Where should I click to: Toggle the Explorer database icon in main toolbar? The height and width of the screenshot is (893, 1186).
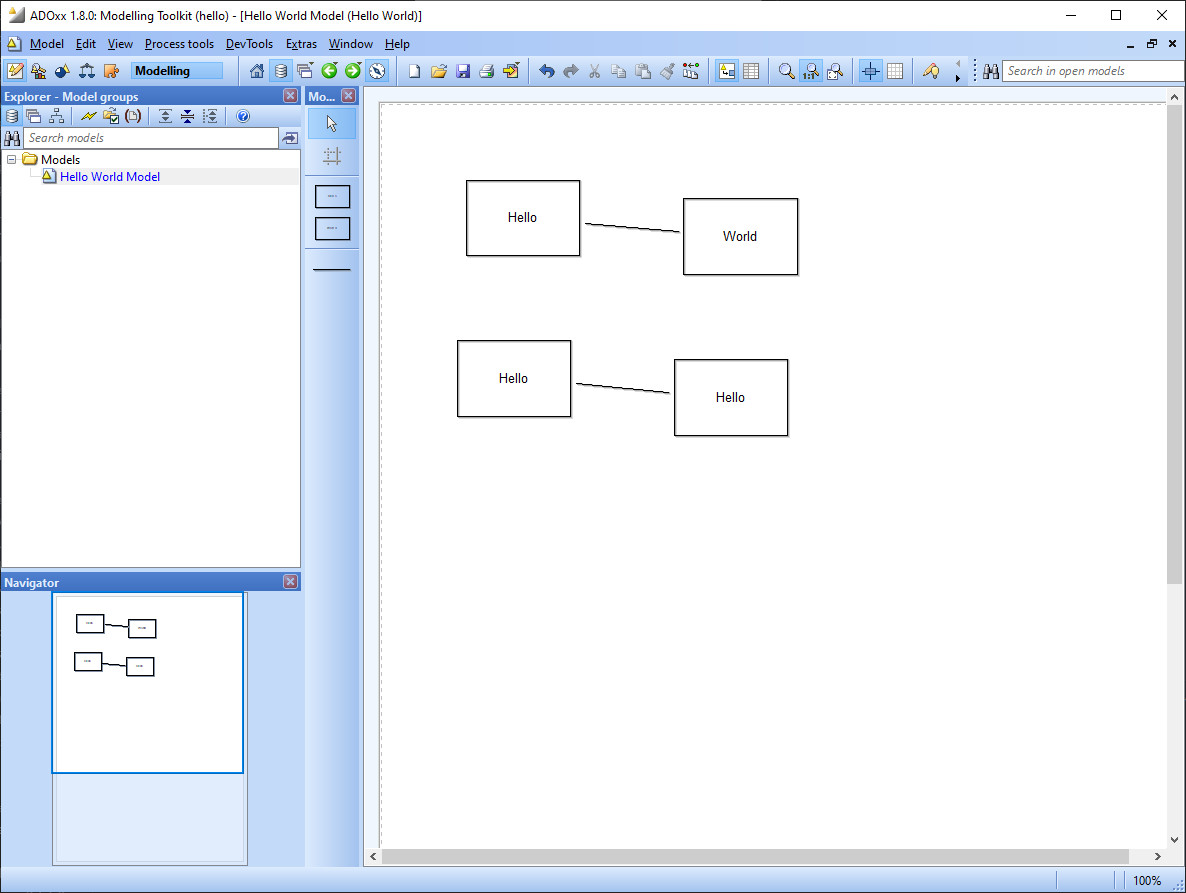(281, 71)
